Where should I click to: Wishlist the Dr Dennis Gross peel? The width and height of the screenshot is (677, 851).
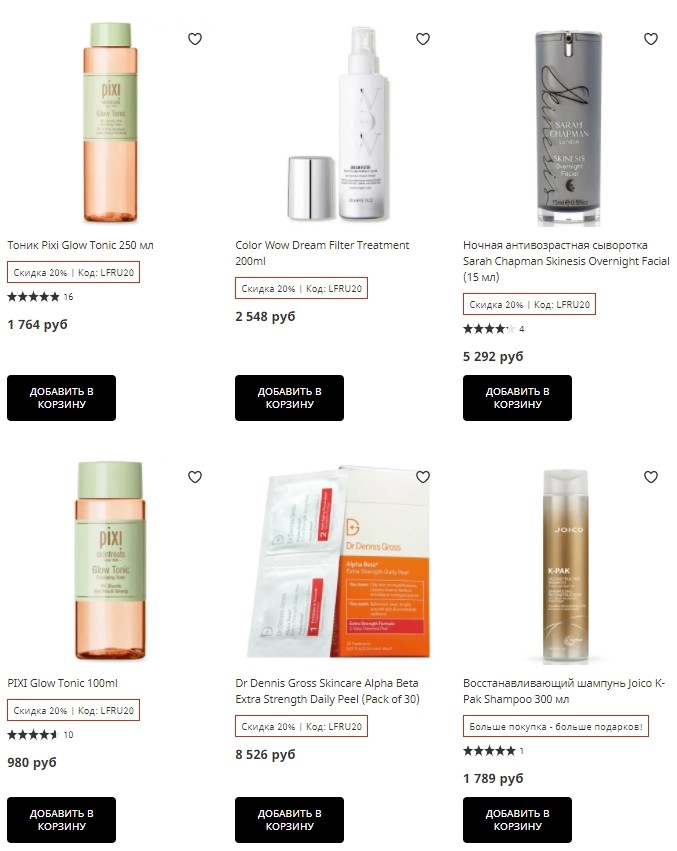coord(423,477)
